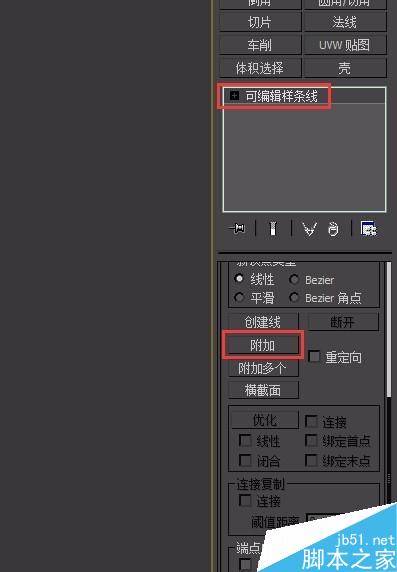Viewport: 397px width, 572px height.
Task: Pin the modifier stack
Action: (x=237, y=229)
